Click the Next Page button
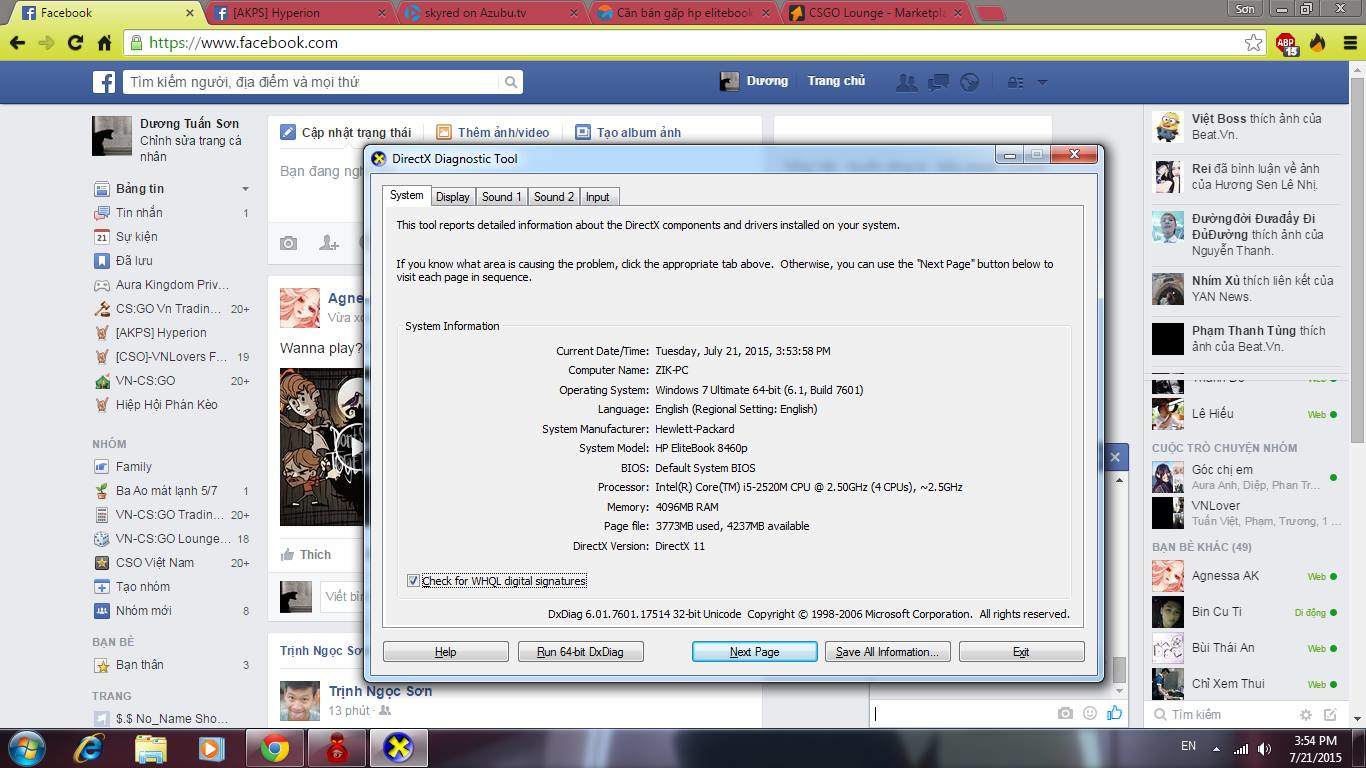 click(x=754, y=652)
